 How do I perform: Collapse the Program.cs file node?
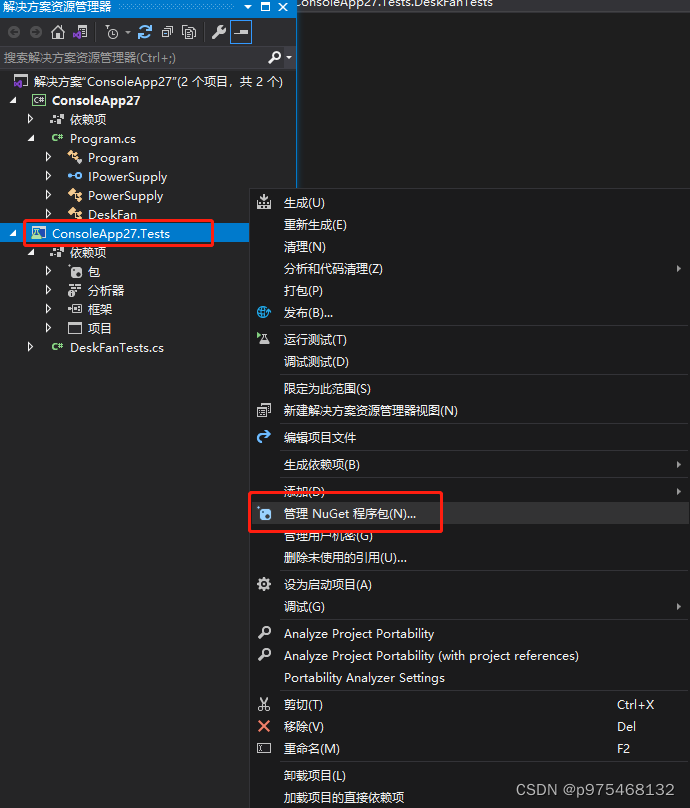click(31, 139)
